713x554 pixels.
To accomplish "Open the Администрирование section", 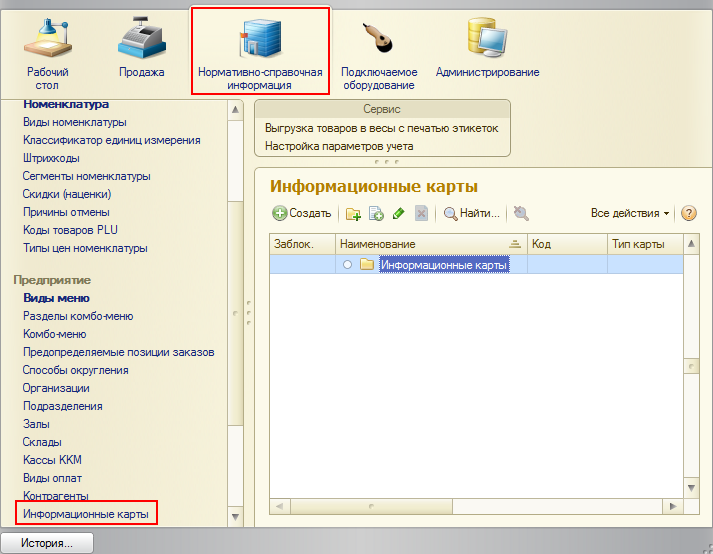I will (x=487, y=50).
